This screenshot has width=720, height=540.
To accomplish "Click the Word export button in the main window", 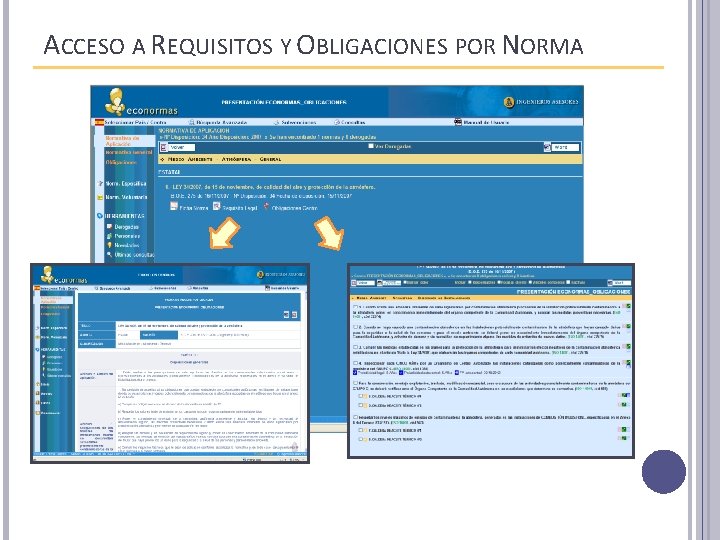I will pyautogui.click(x=565, y=147).
